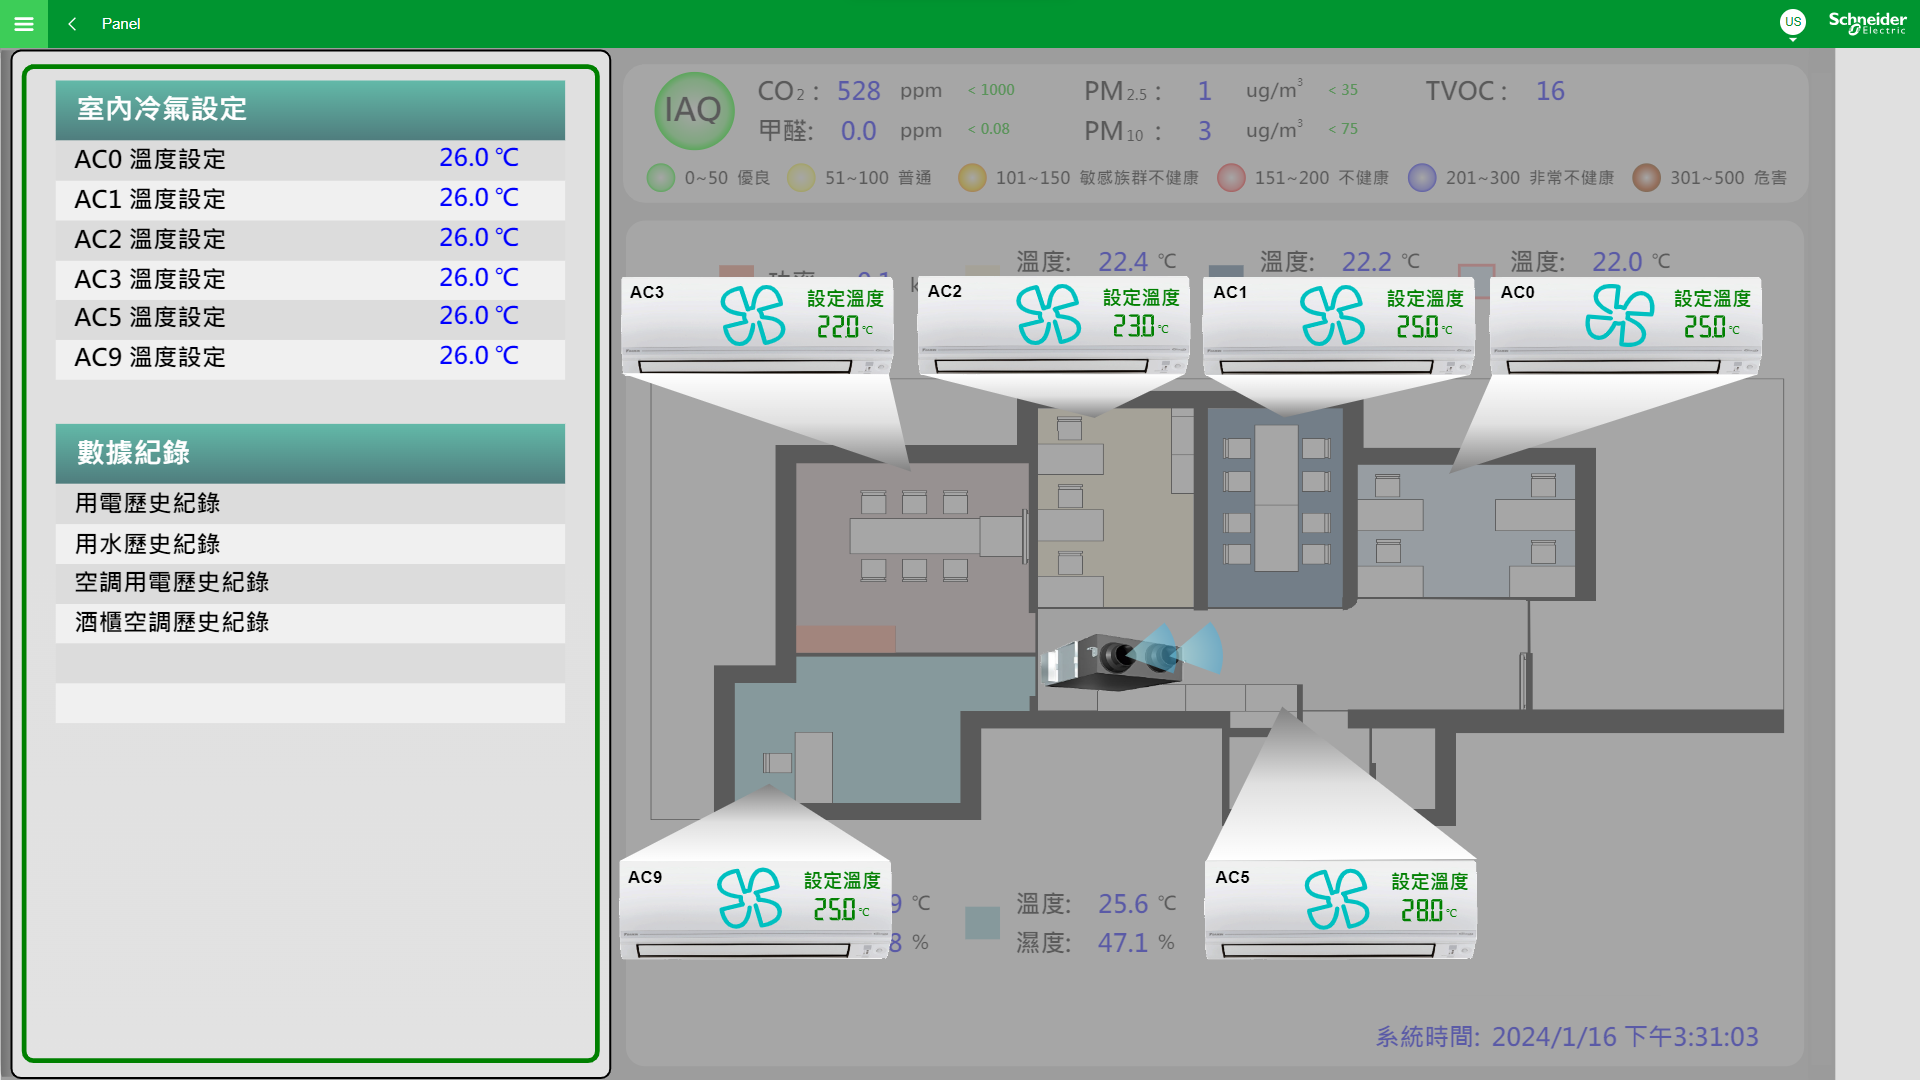Click the ventilation unit icon on floorplan
This screenshot has height=1080, width=1920.
point(1115,661)
